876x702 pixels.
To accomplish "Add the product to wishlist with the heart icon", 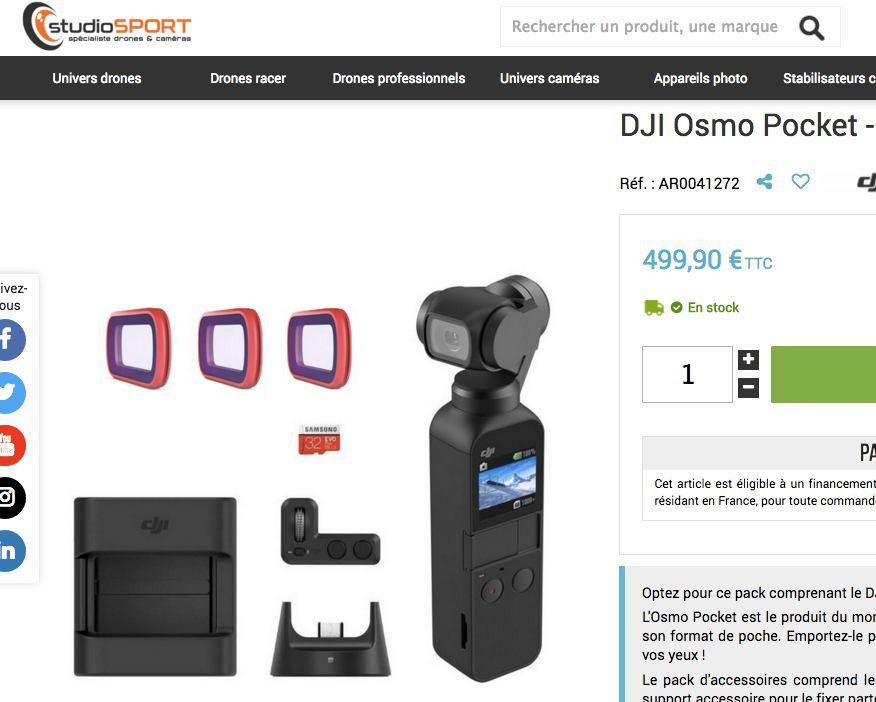I will click(x=800, y=181).
